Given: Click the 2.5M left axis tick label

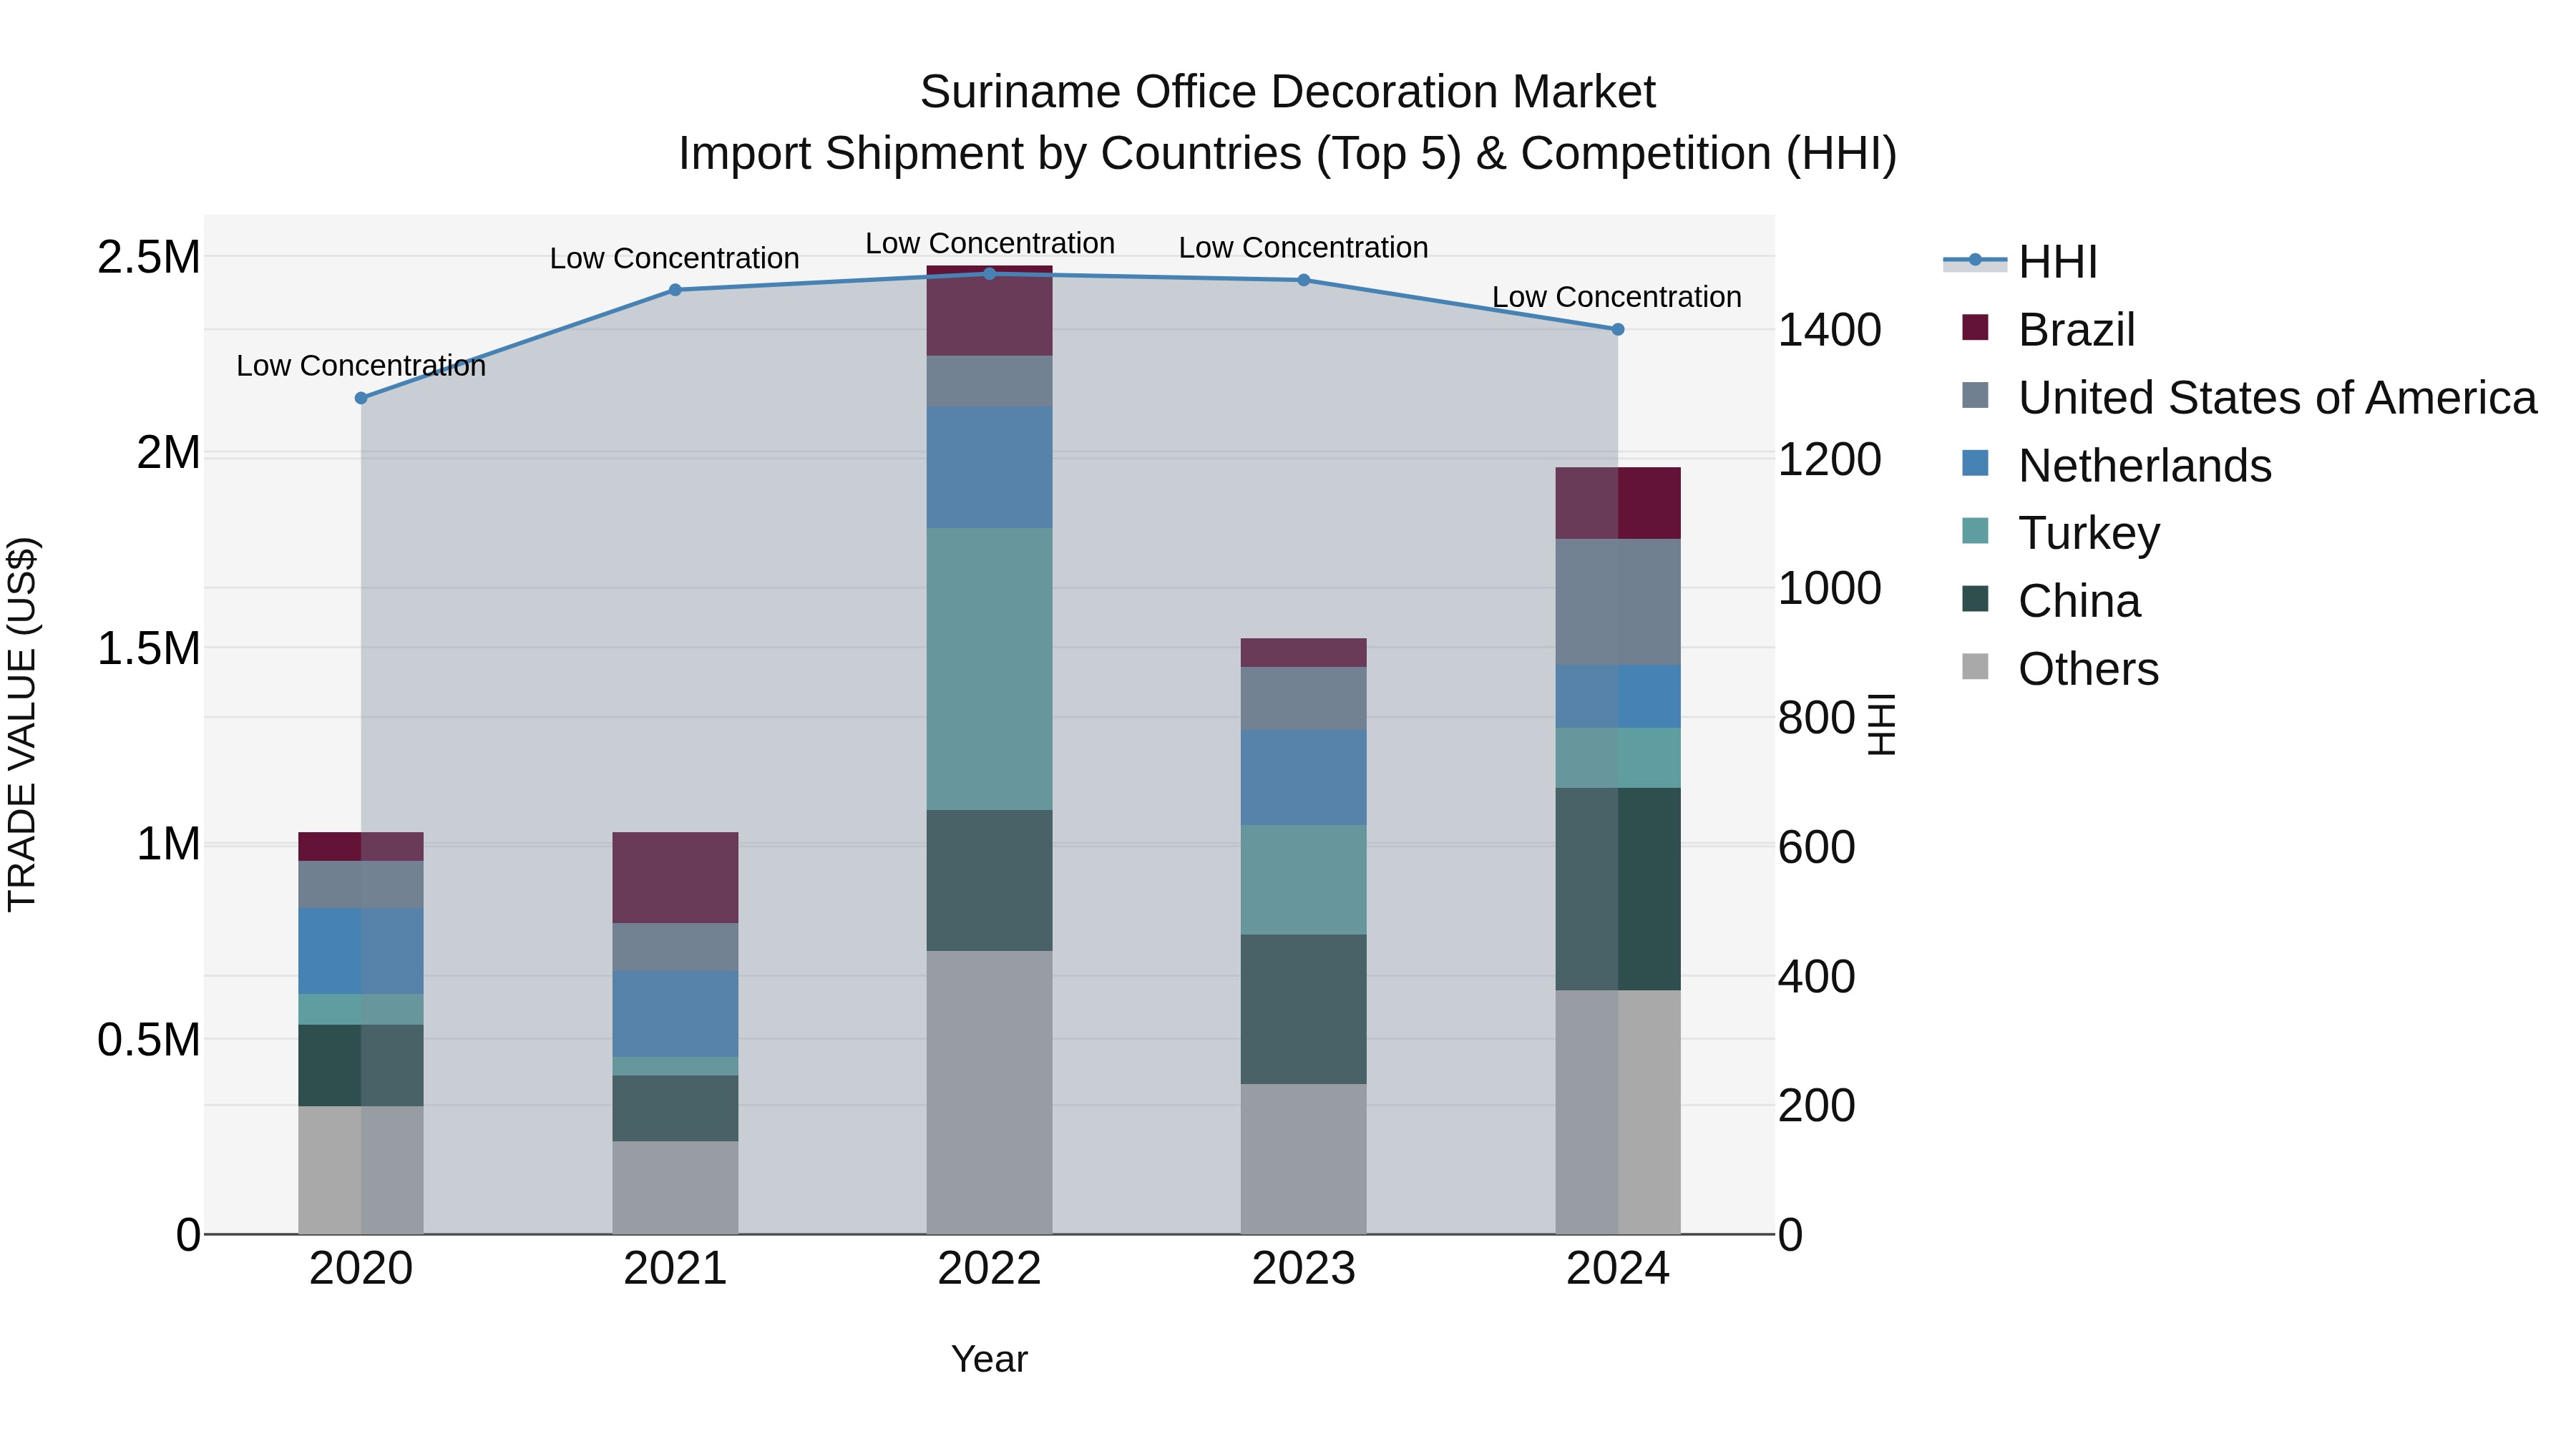Looking at the screenshot, I should [x=149, y=258].
